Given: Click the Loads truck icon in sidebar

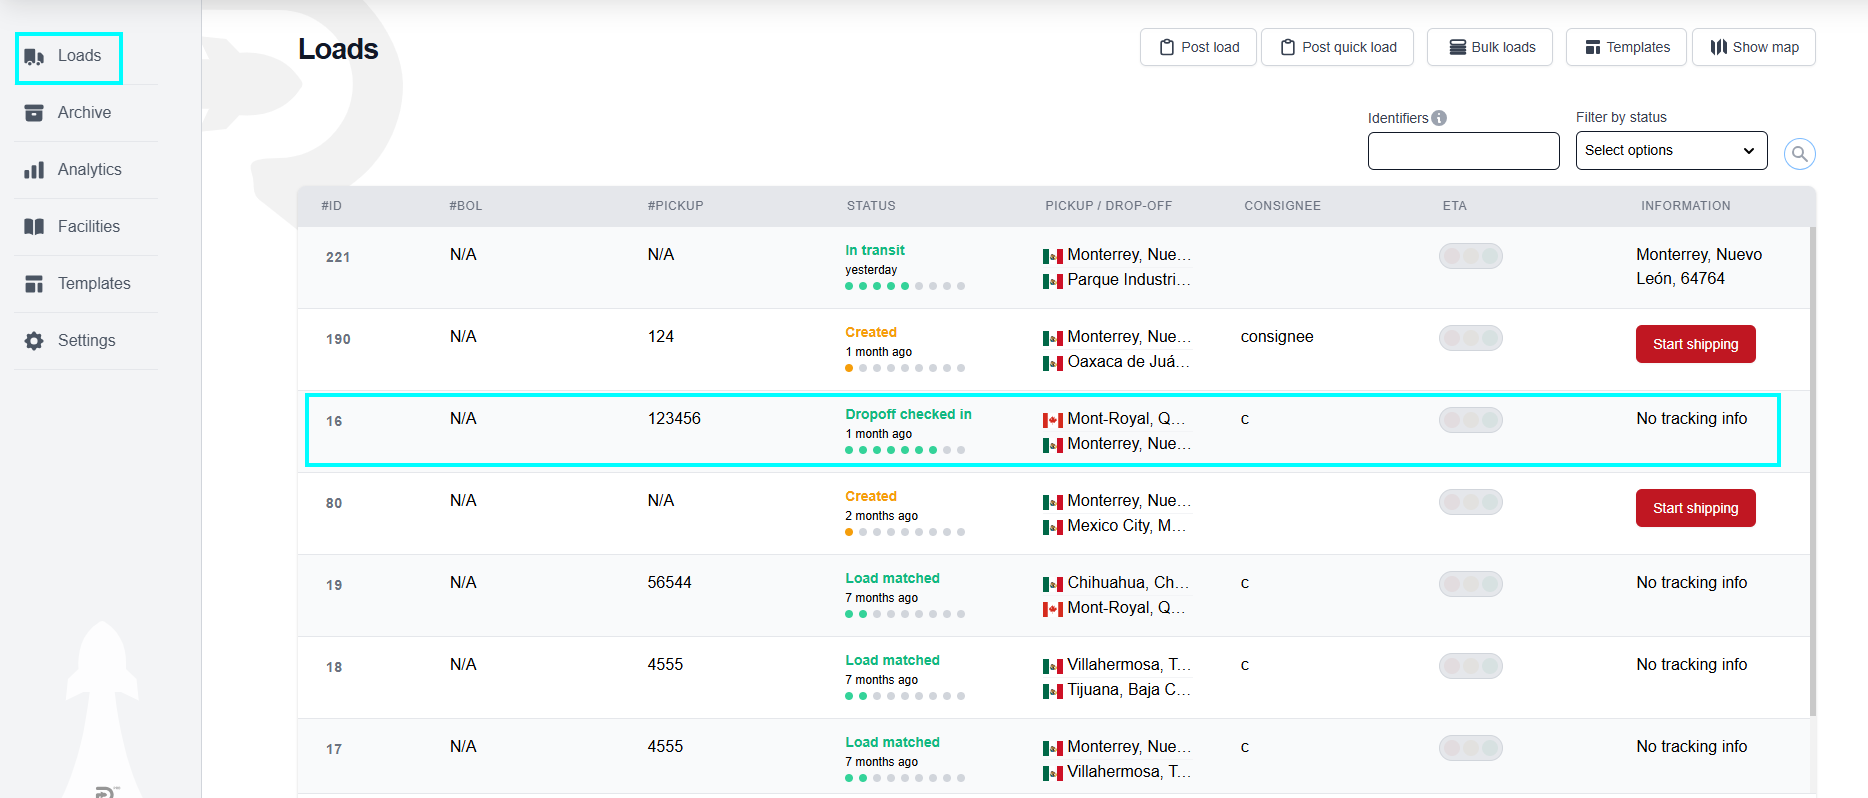Looking at the screenshot, I should pos(34,57).
